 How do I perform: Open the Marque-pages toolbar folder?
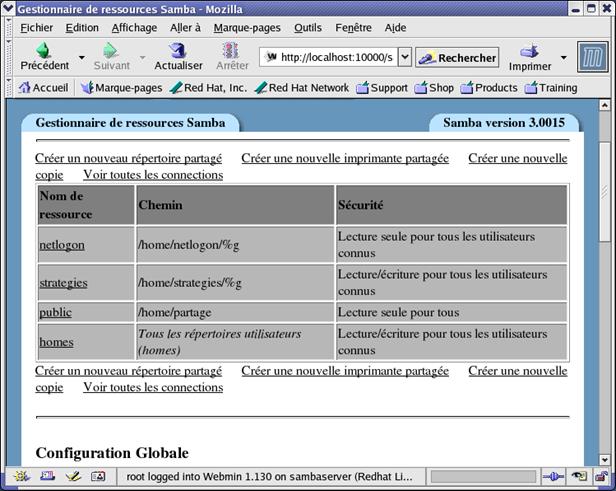pyautogui.click(x=121, y=88)
